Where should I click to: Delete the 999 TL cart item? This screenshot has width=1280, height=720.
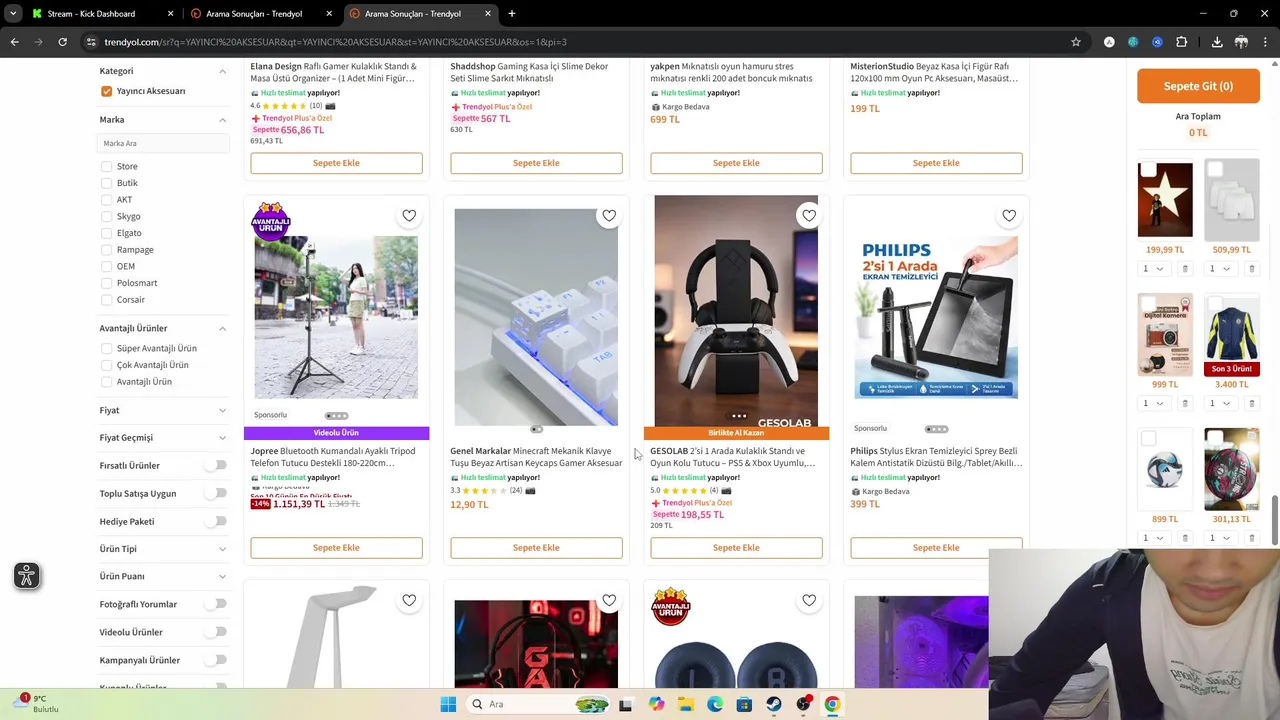click(1185, 404)
